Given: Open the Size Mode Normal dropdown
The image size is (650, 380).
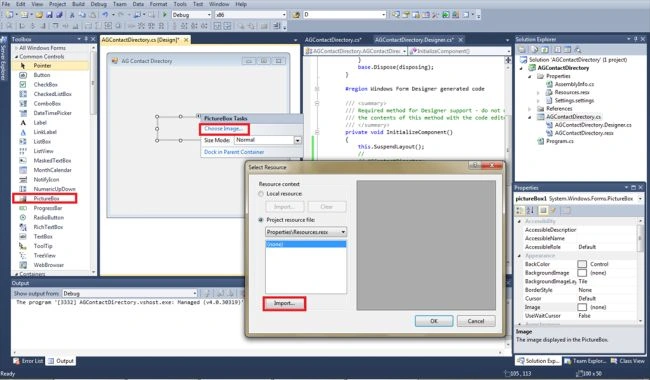Looking at the screenshot, I should [x=268, y=140].
